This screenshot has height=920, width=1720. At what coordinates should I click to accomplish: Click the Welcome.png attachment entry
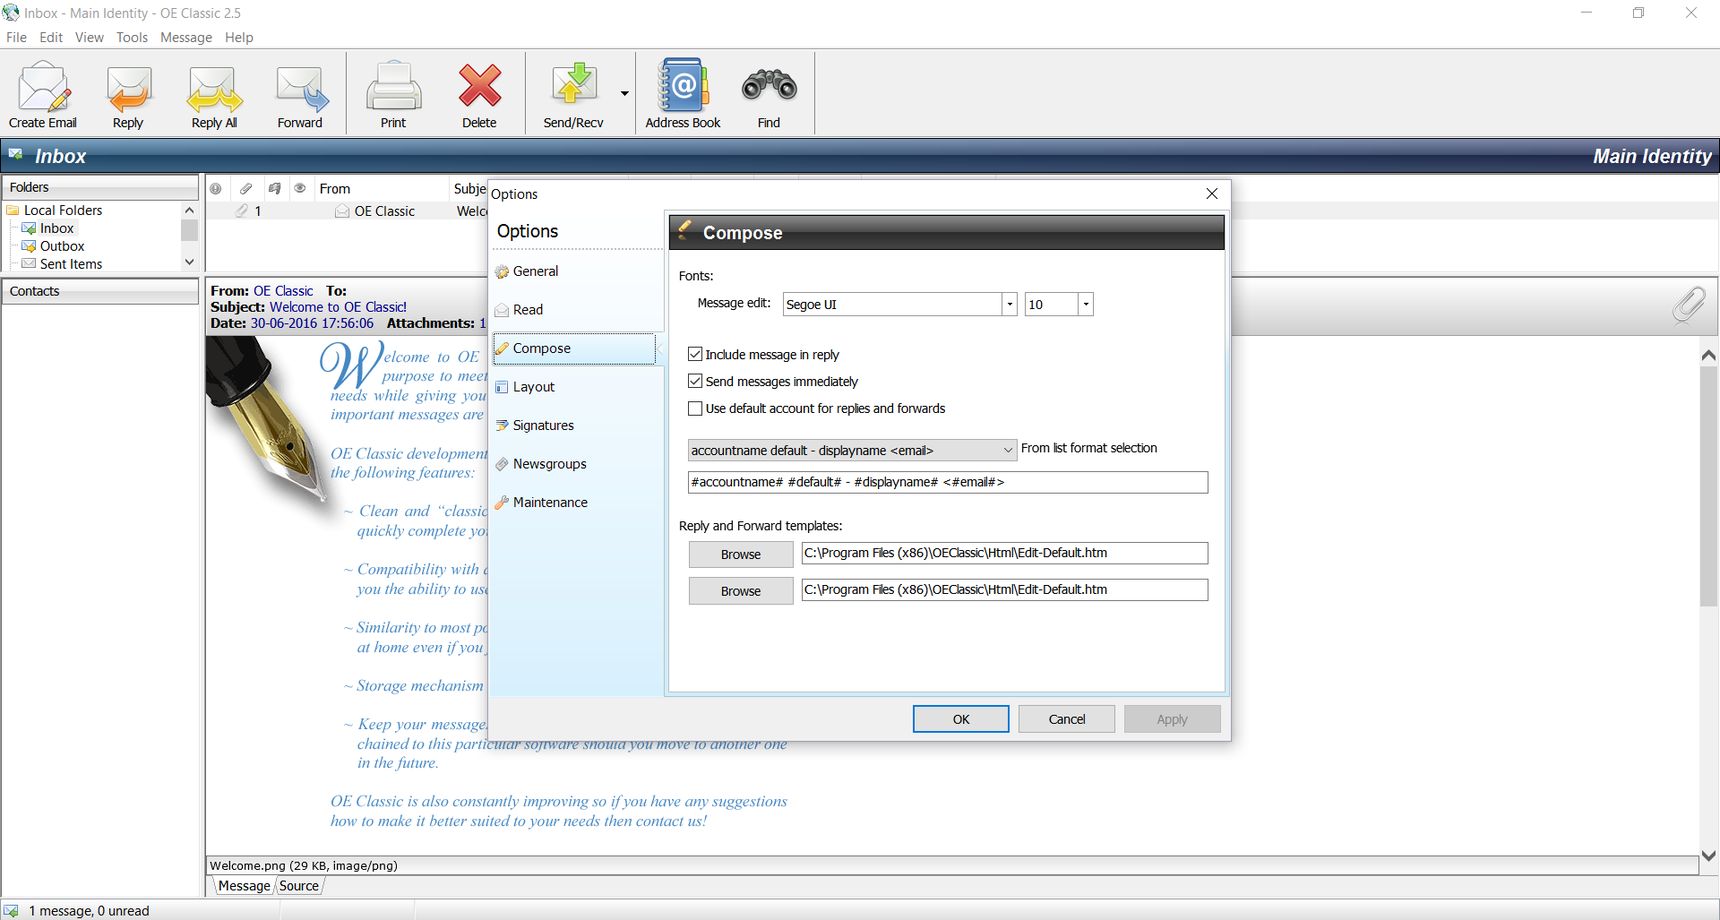click(x=303, y=865)
